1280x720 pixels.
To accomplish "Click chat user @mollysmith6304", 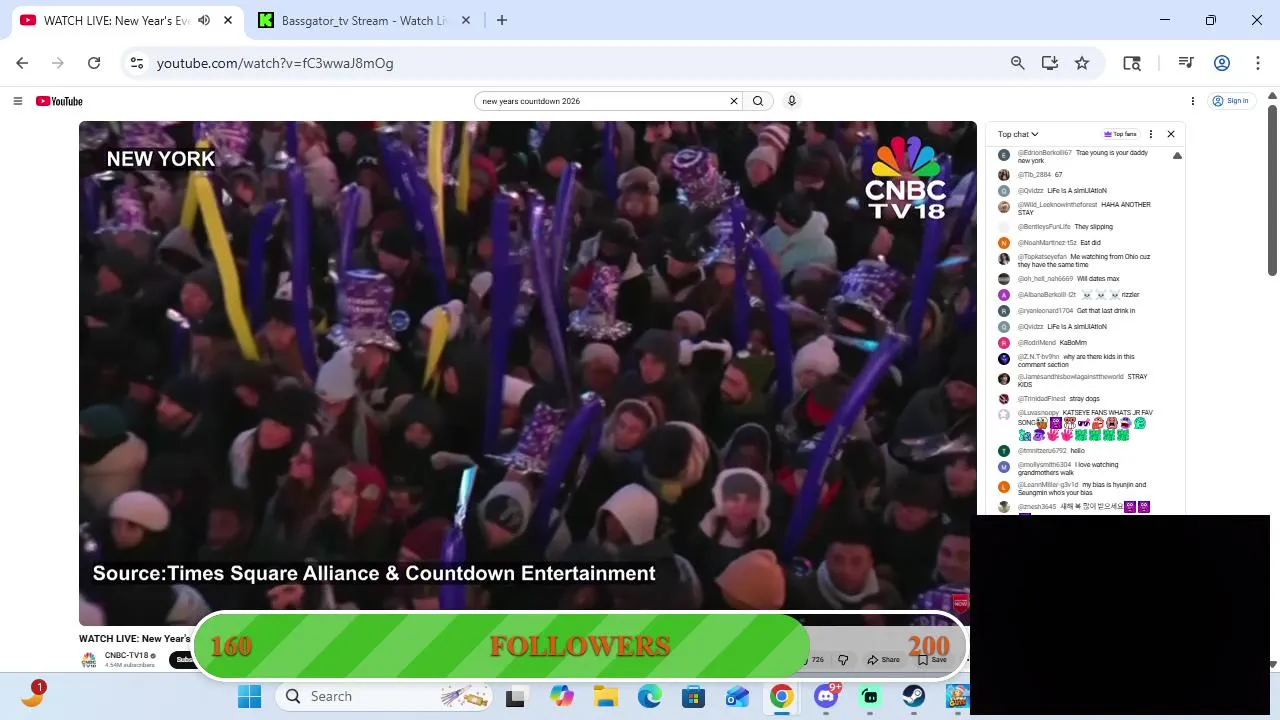I will (x=1044, y=465).
